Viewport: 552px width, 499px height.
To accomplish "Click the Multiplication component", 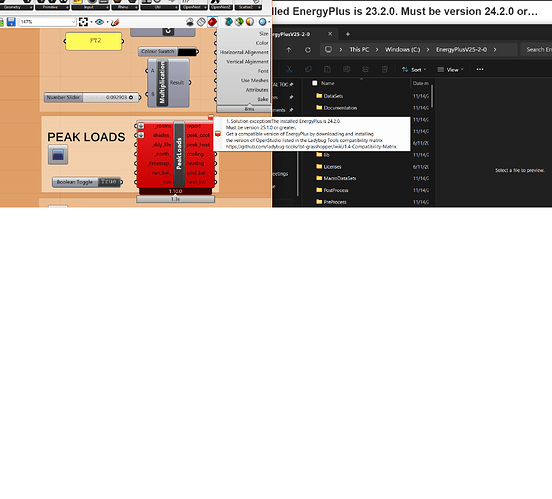I will click(x=168, y=83).
